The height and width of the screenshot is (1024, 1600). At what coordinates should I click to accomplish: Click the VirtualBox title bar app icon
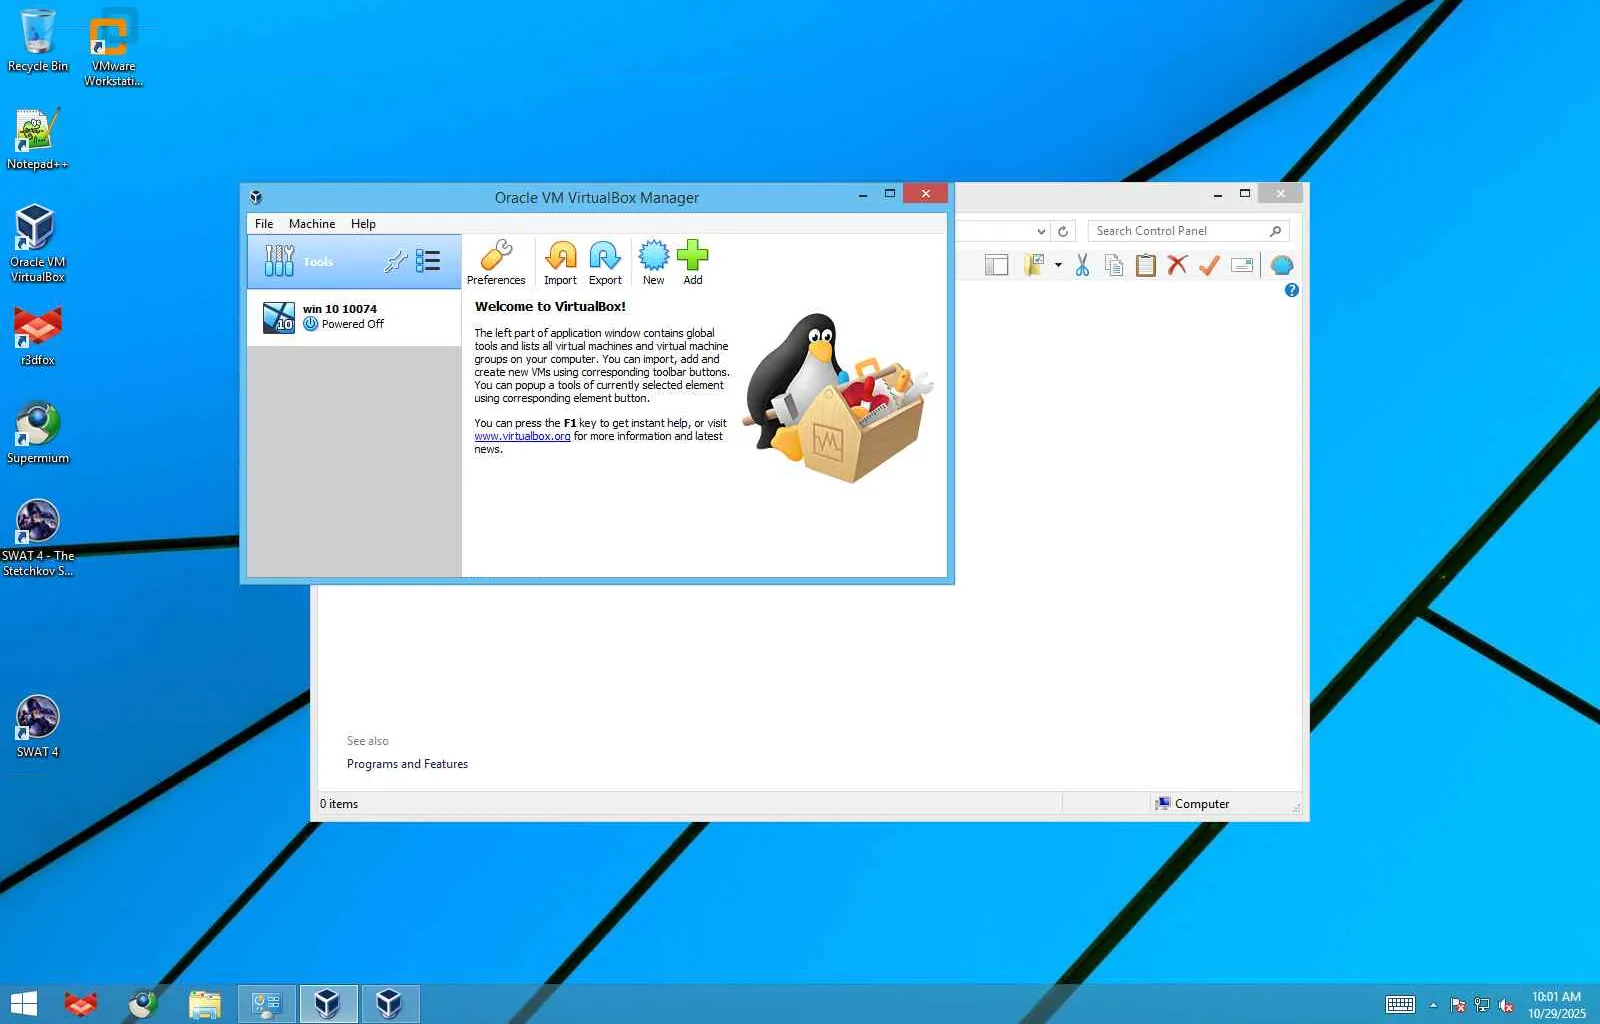(x=256, y=197)
